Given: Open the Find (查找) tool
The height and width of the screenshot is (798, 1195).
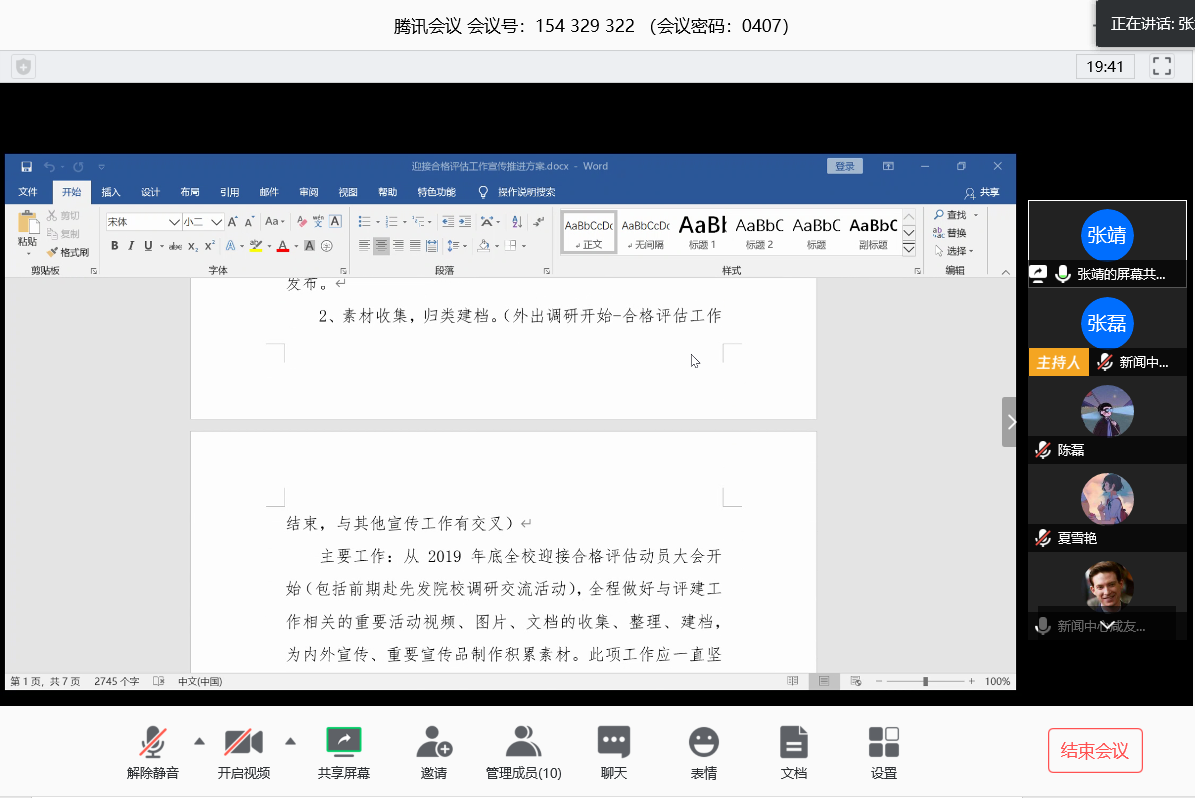Looking at the screenshot, I should pyautogui.click(x=950, y=213).
